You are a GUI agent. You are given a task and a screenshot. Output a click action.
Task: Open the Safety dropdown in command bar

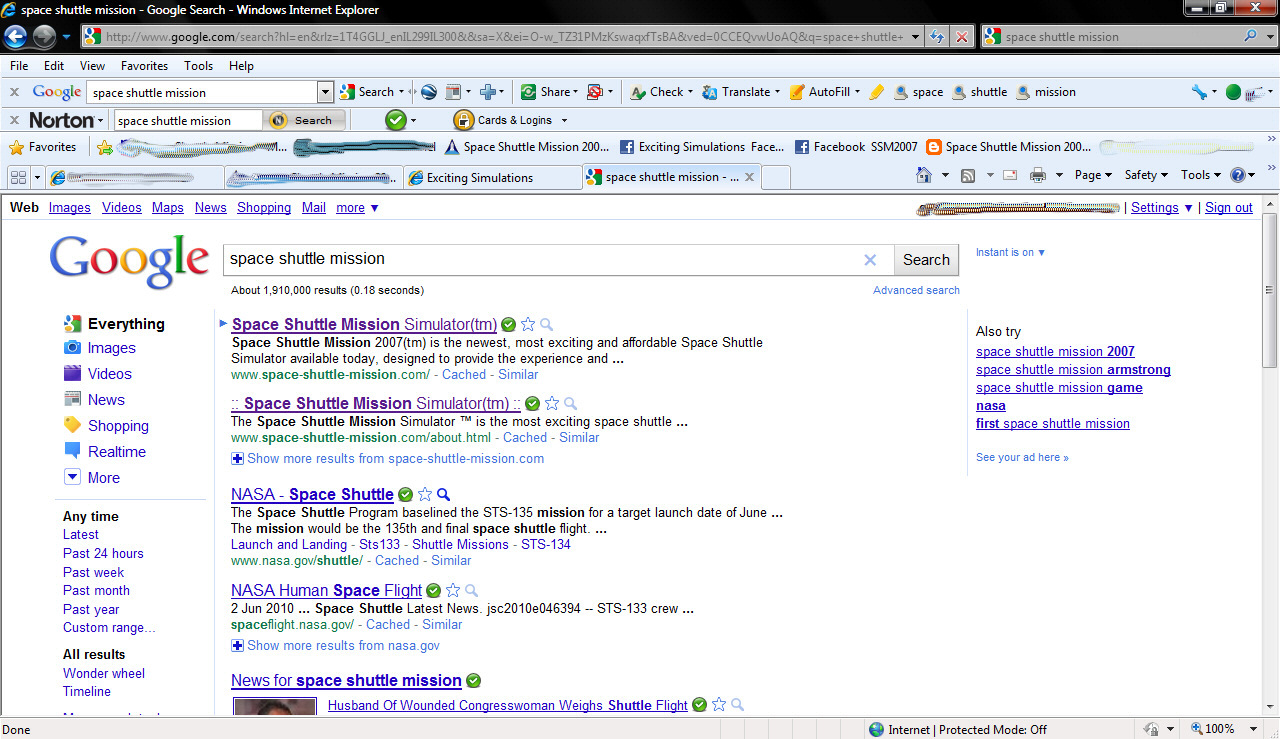click(x=1146, y=175)
